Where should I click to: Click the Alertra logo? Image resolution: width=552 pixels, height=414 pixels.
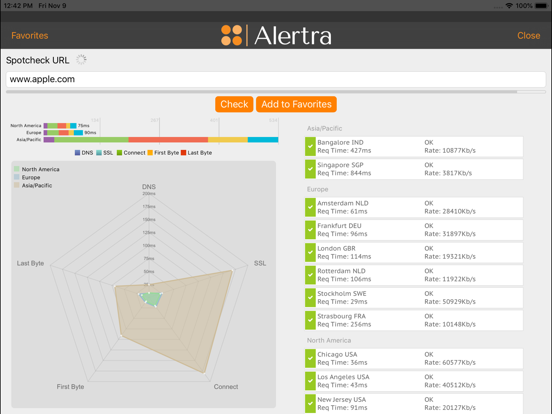[x=276, y=35]
